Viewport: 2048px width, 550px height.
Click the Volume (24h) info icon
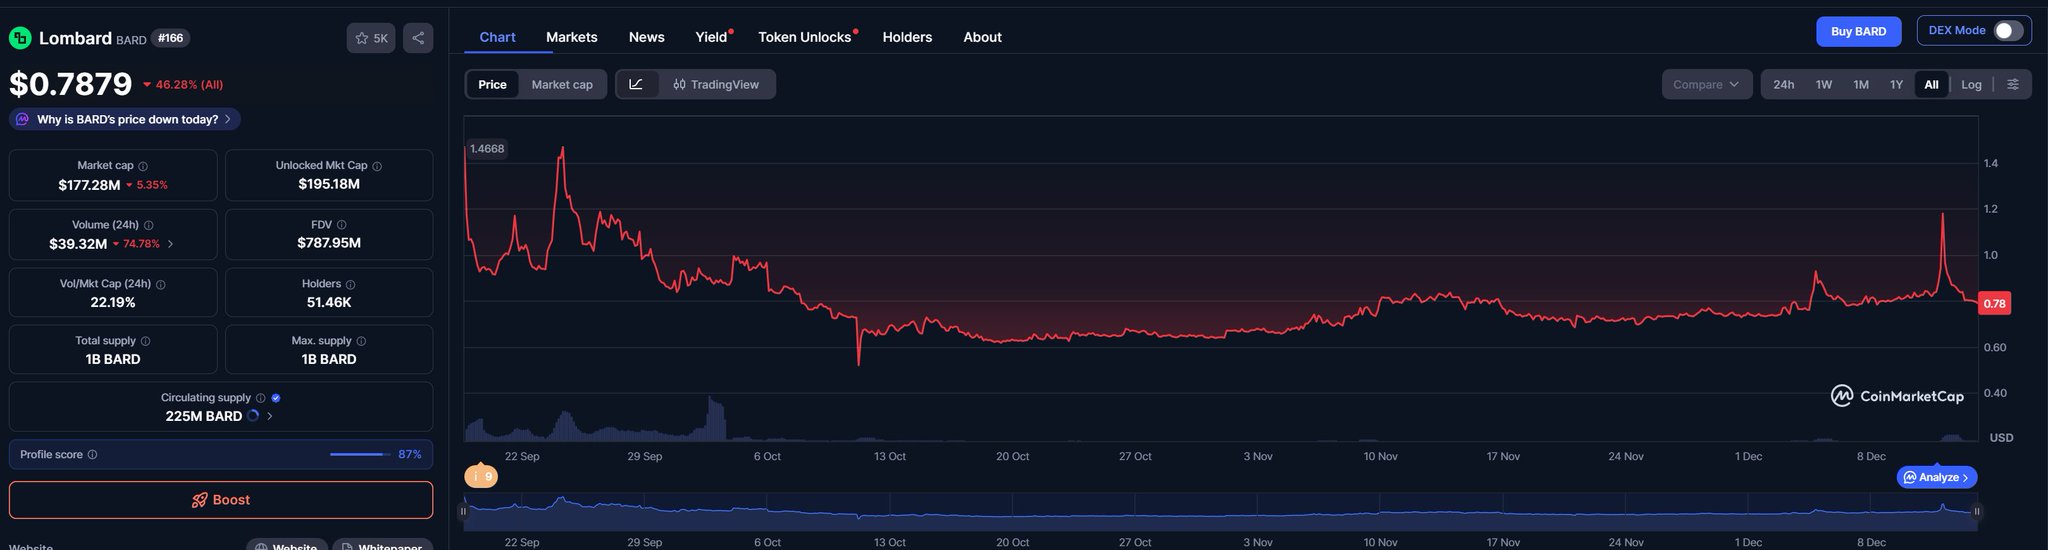click(x=149, y=225)
